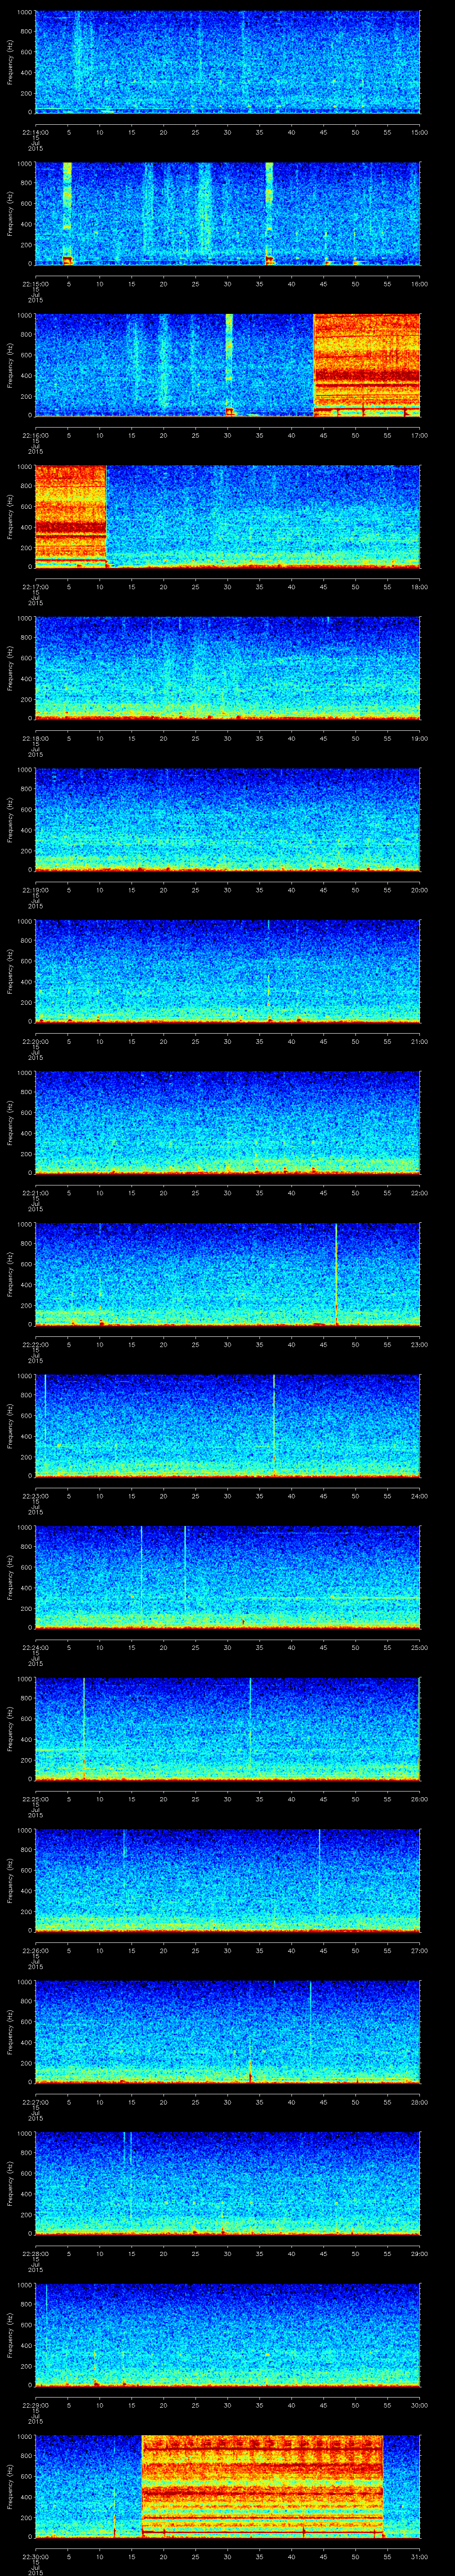Image resolution: width=455 pixels, height=2576 pixels.
Task: Click the 22:30:00 start time label
Action: (x=35, y=2556)
